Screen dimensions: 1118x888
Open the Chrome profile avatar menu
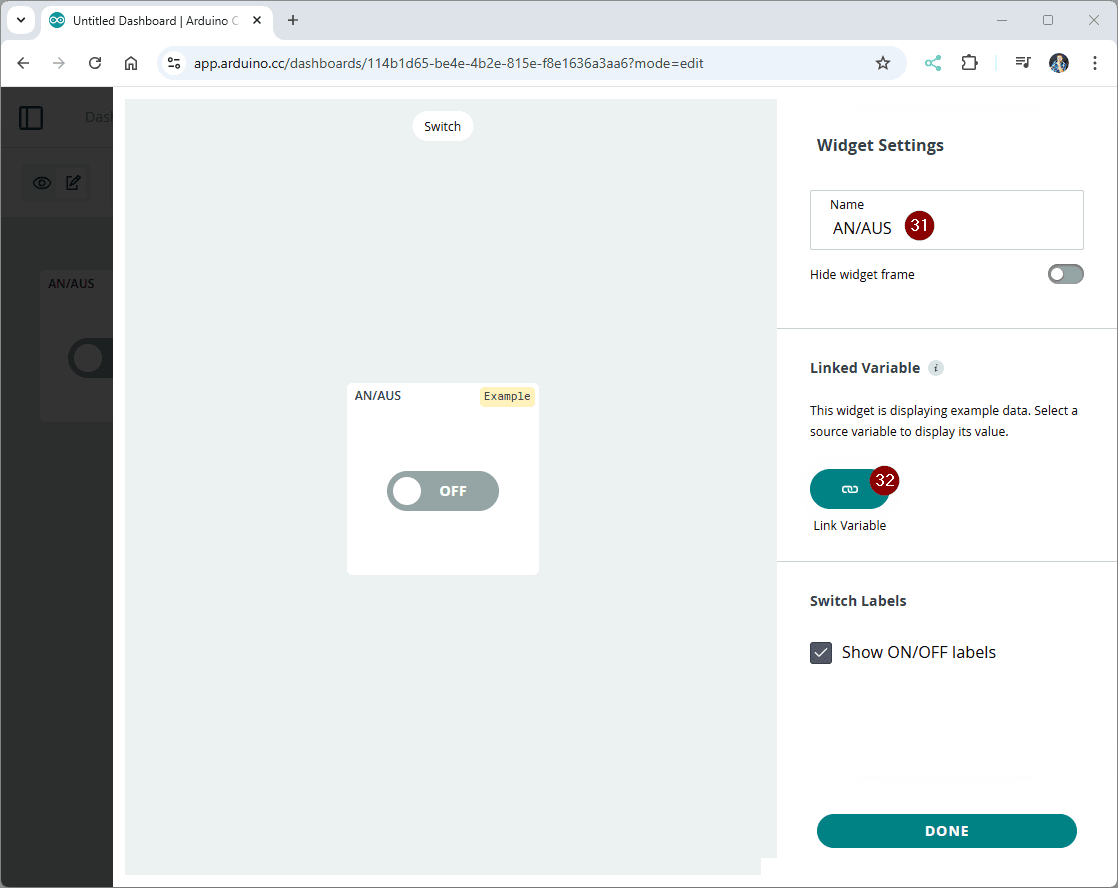click(x=1059, y=63)
